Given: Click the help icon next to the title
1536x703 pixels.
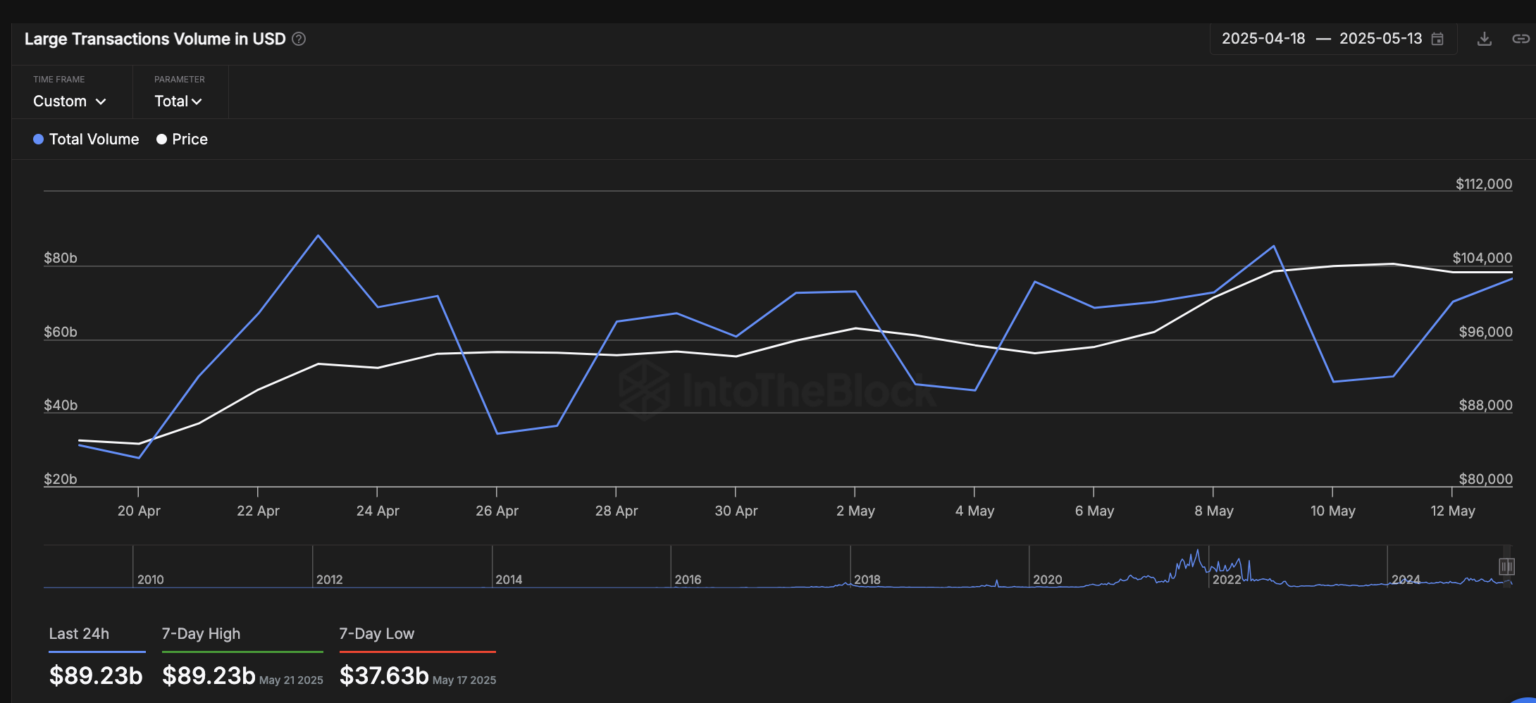Looking at the screenshot, I should [297, 39].
